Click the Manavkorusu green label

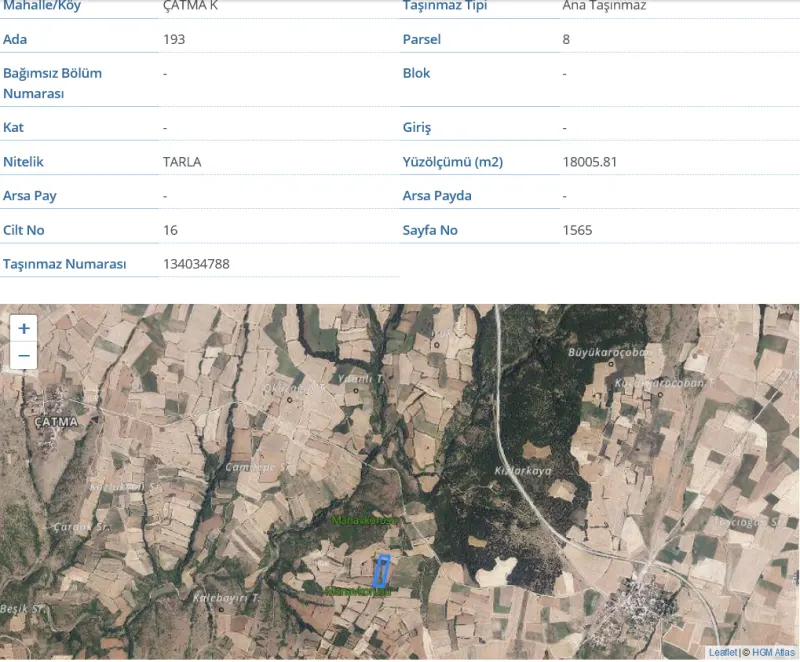(364, 520)
